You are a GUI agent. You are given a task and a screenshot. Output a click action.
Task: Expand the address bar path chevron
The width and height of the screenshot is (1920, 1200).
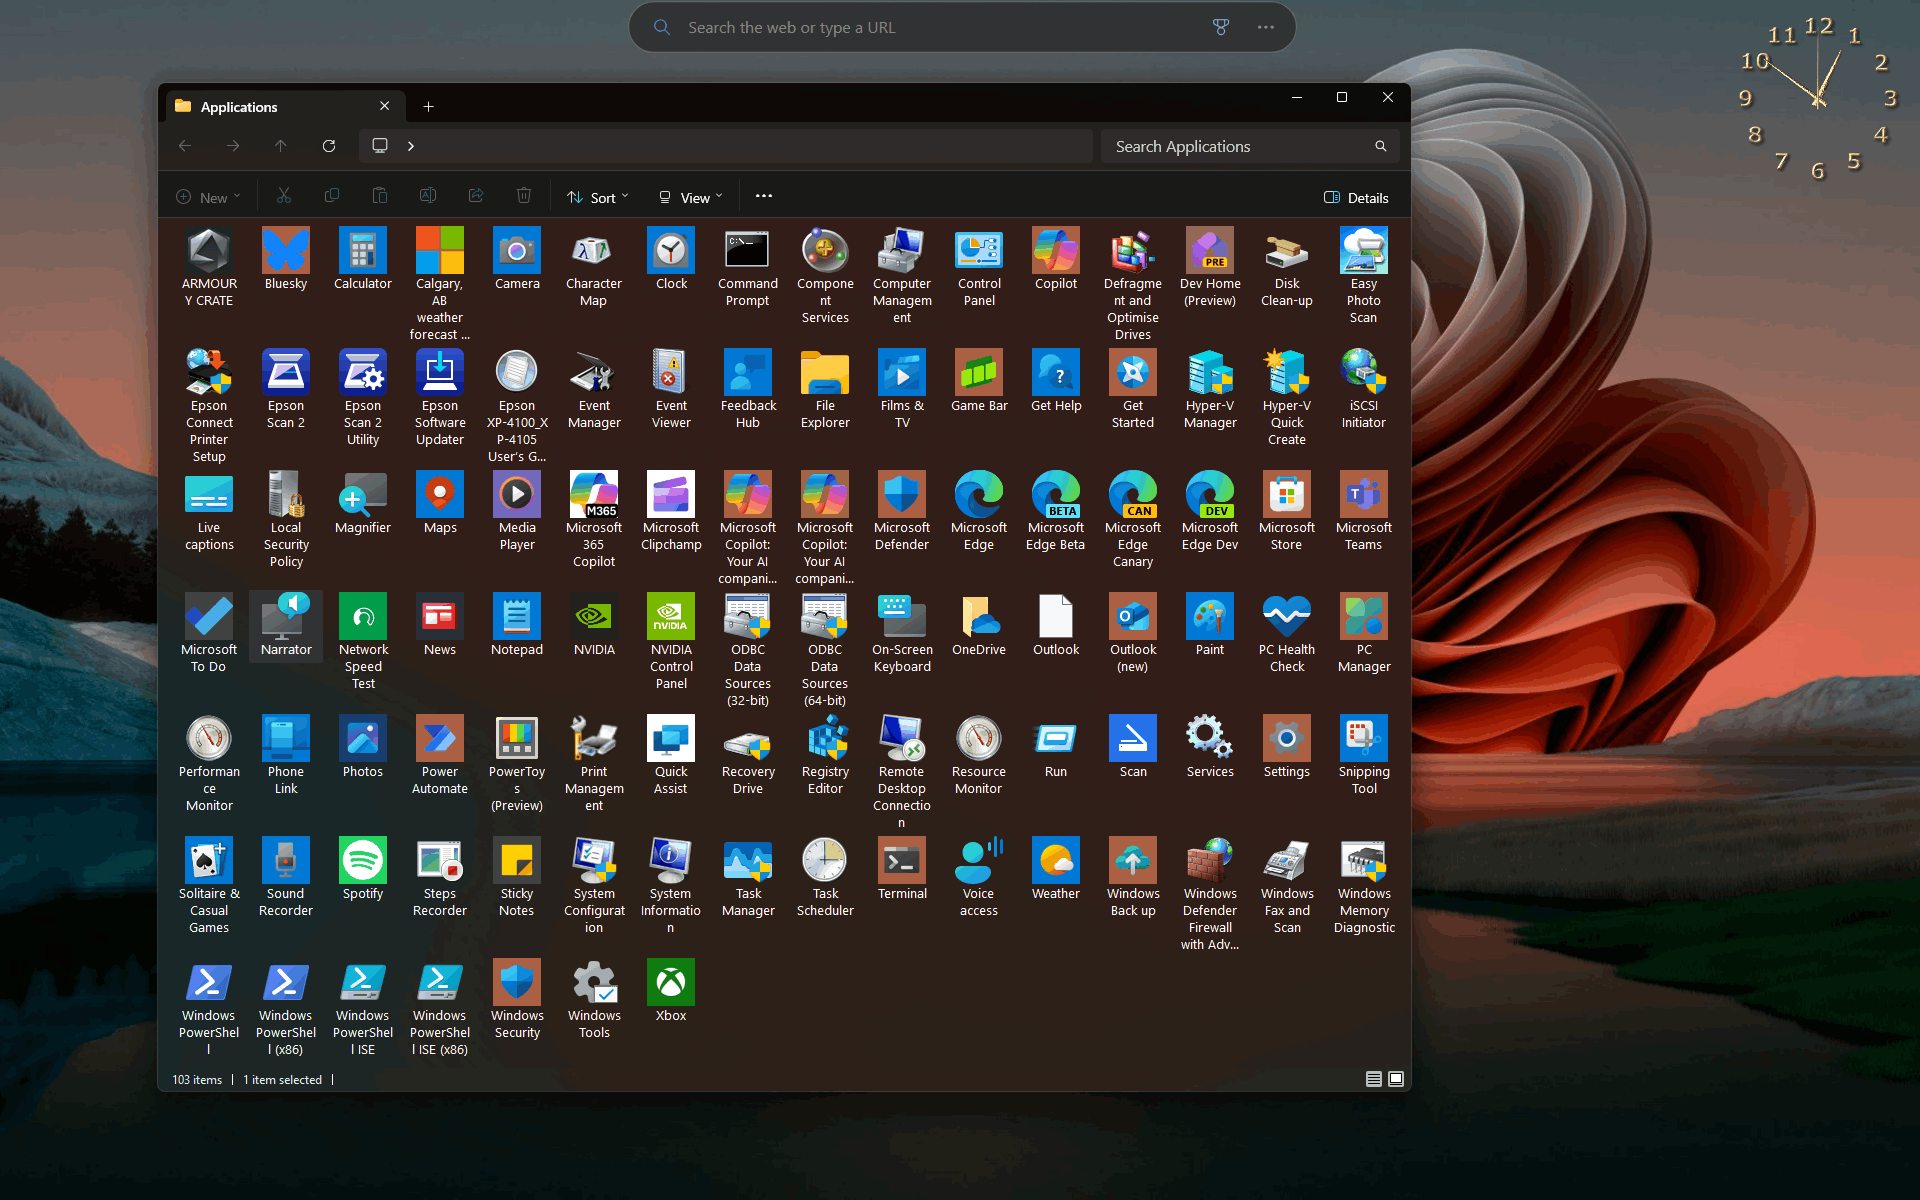[x=411, y=146]
